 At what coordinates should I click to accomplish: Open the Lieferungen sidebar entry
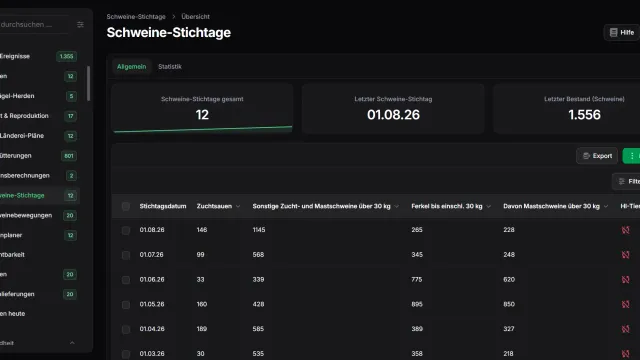(39, 294)
